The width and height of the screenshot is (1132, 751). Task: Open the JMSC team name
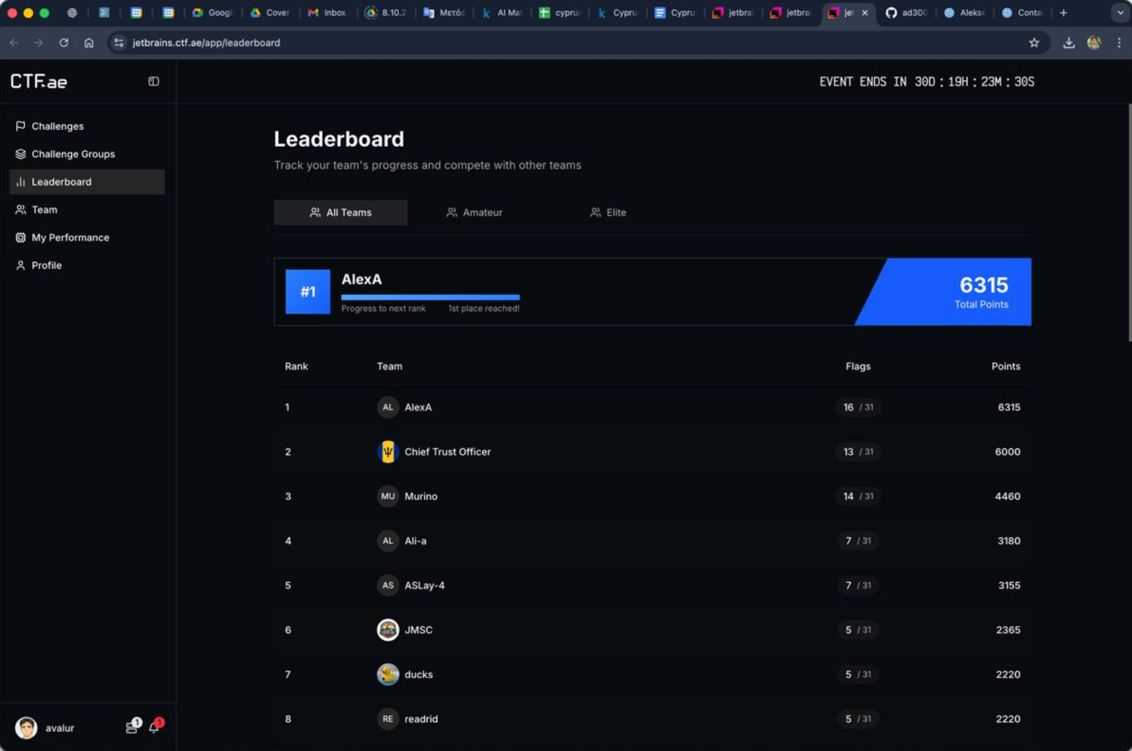coord(419,630)
